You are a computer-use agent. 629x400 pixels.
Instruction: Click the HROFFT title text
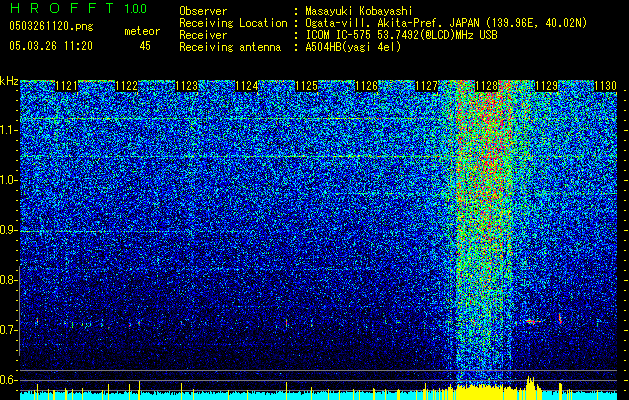coord(62,8)
